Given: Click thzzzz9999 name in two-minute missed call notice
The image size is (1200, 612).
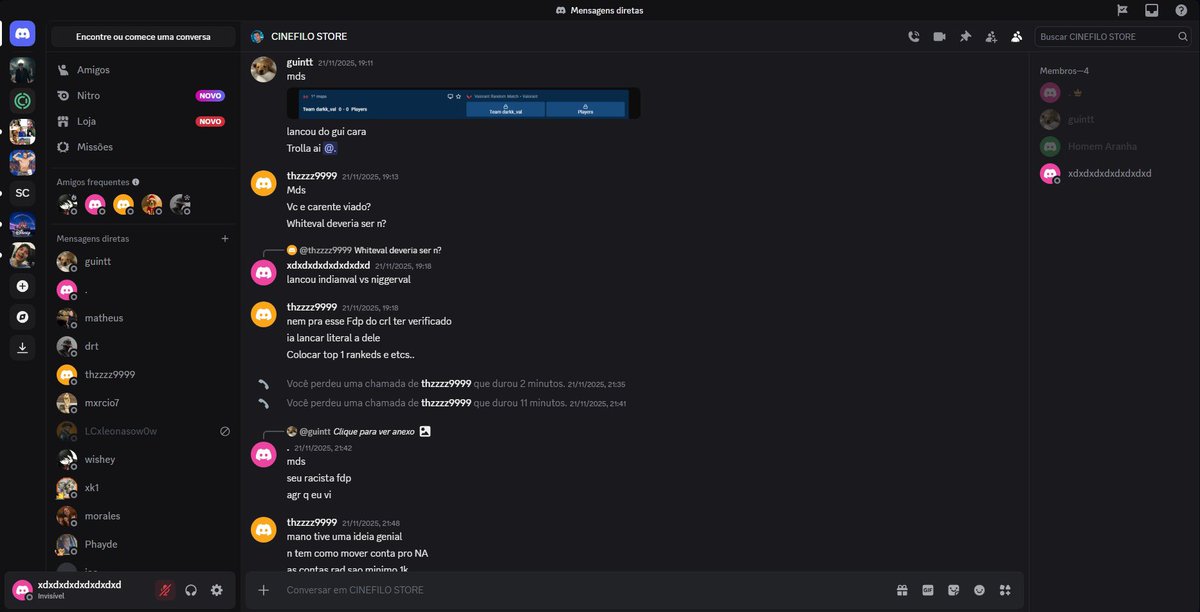Looking at the screenshot, I should [445, 383].
